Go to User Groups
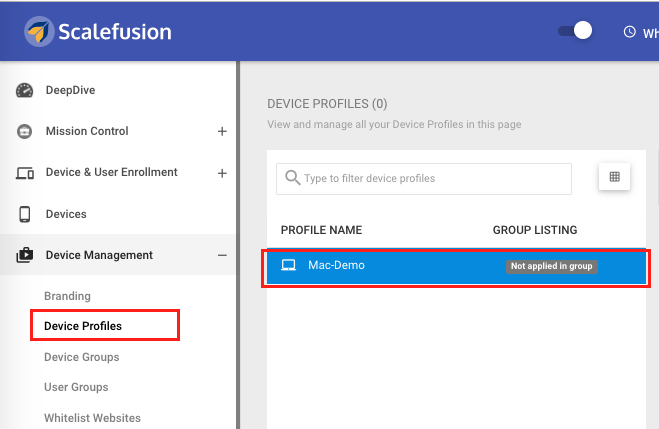The height and width of the screenshot is (429, 659). (x=76, y=387)
